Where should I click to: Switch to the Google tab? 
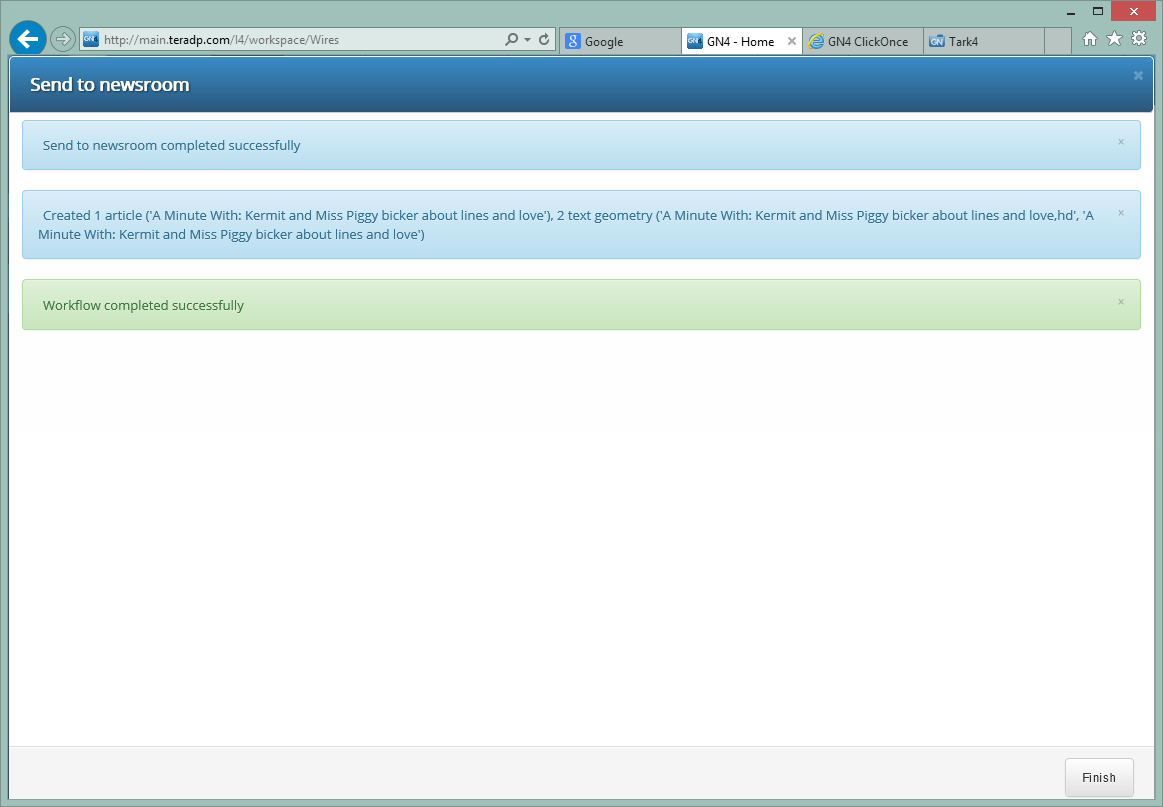620,42
